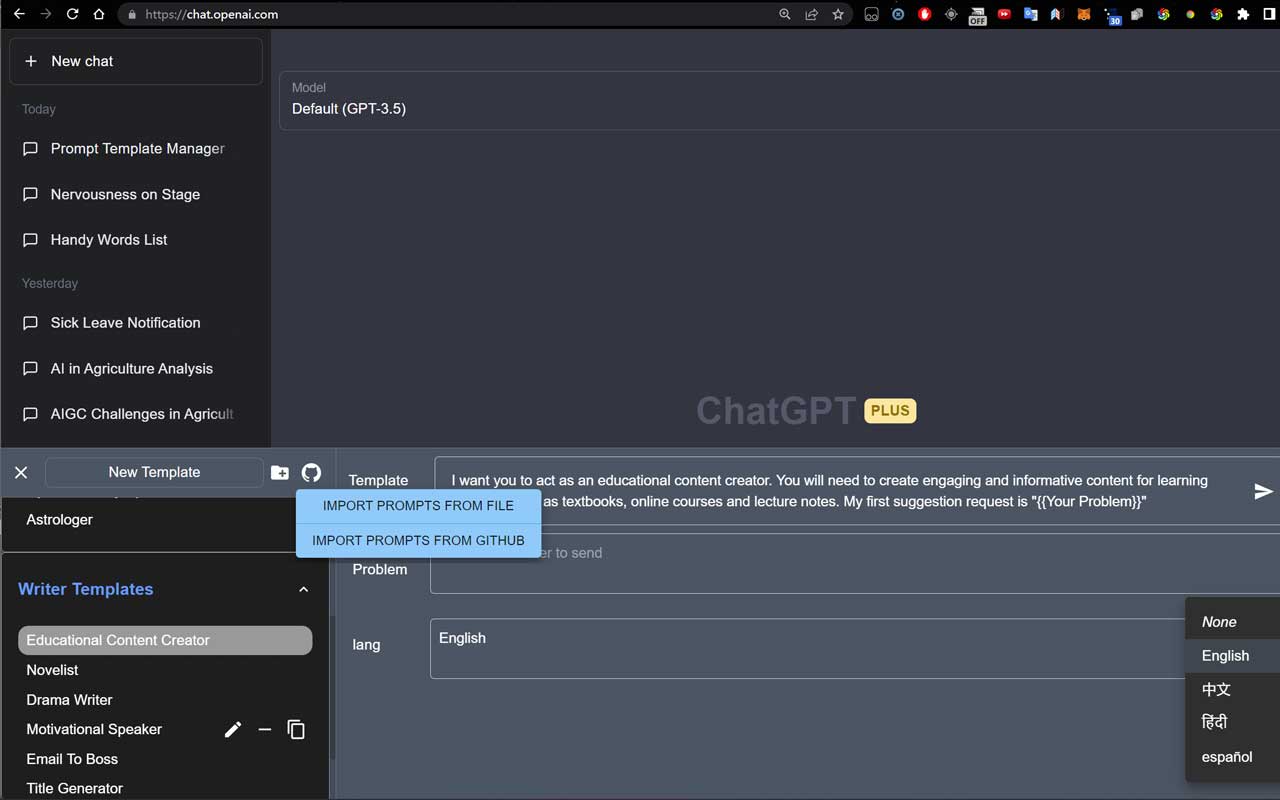Collapse the Writer Templates section
This screenshot has height=800, width=1280.
tap(303, 590)
